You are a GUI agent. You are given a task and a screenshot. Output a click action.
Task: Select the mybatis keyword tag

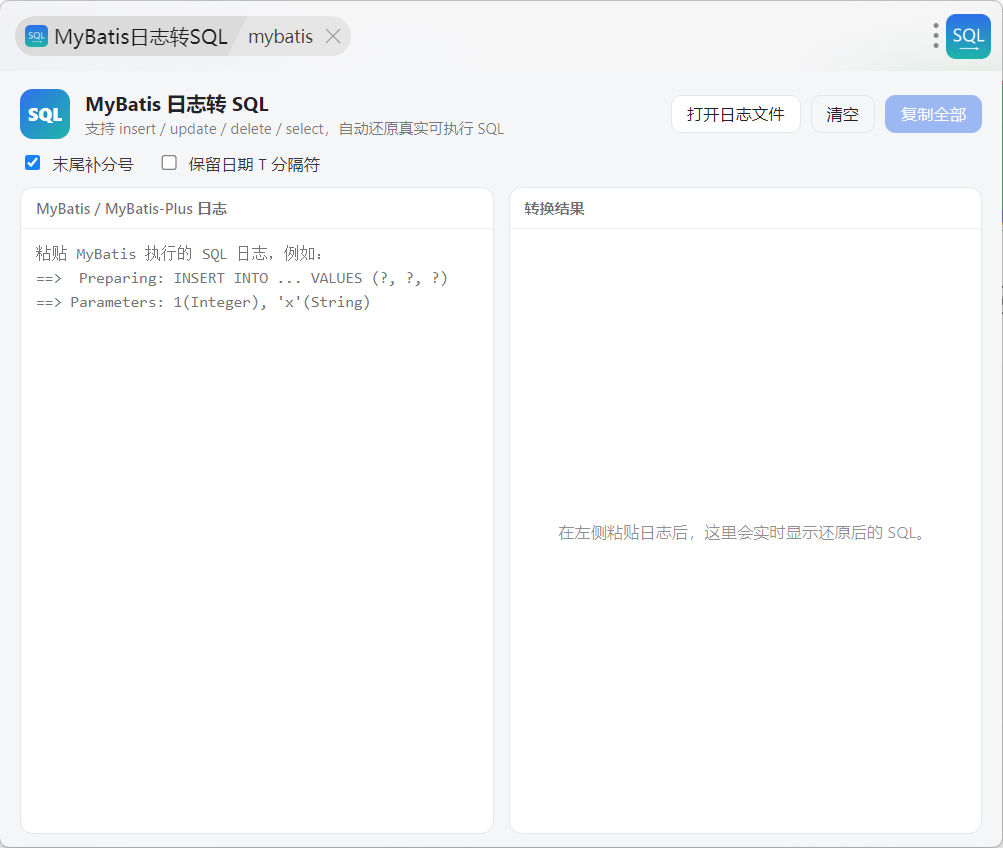point(280,36)
